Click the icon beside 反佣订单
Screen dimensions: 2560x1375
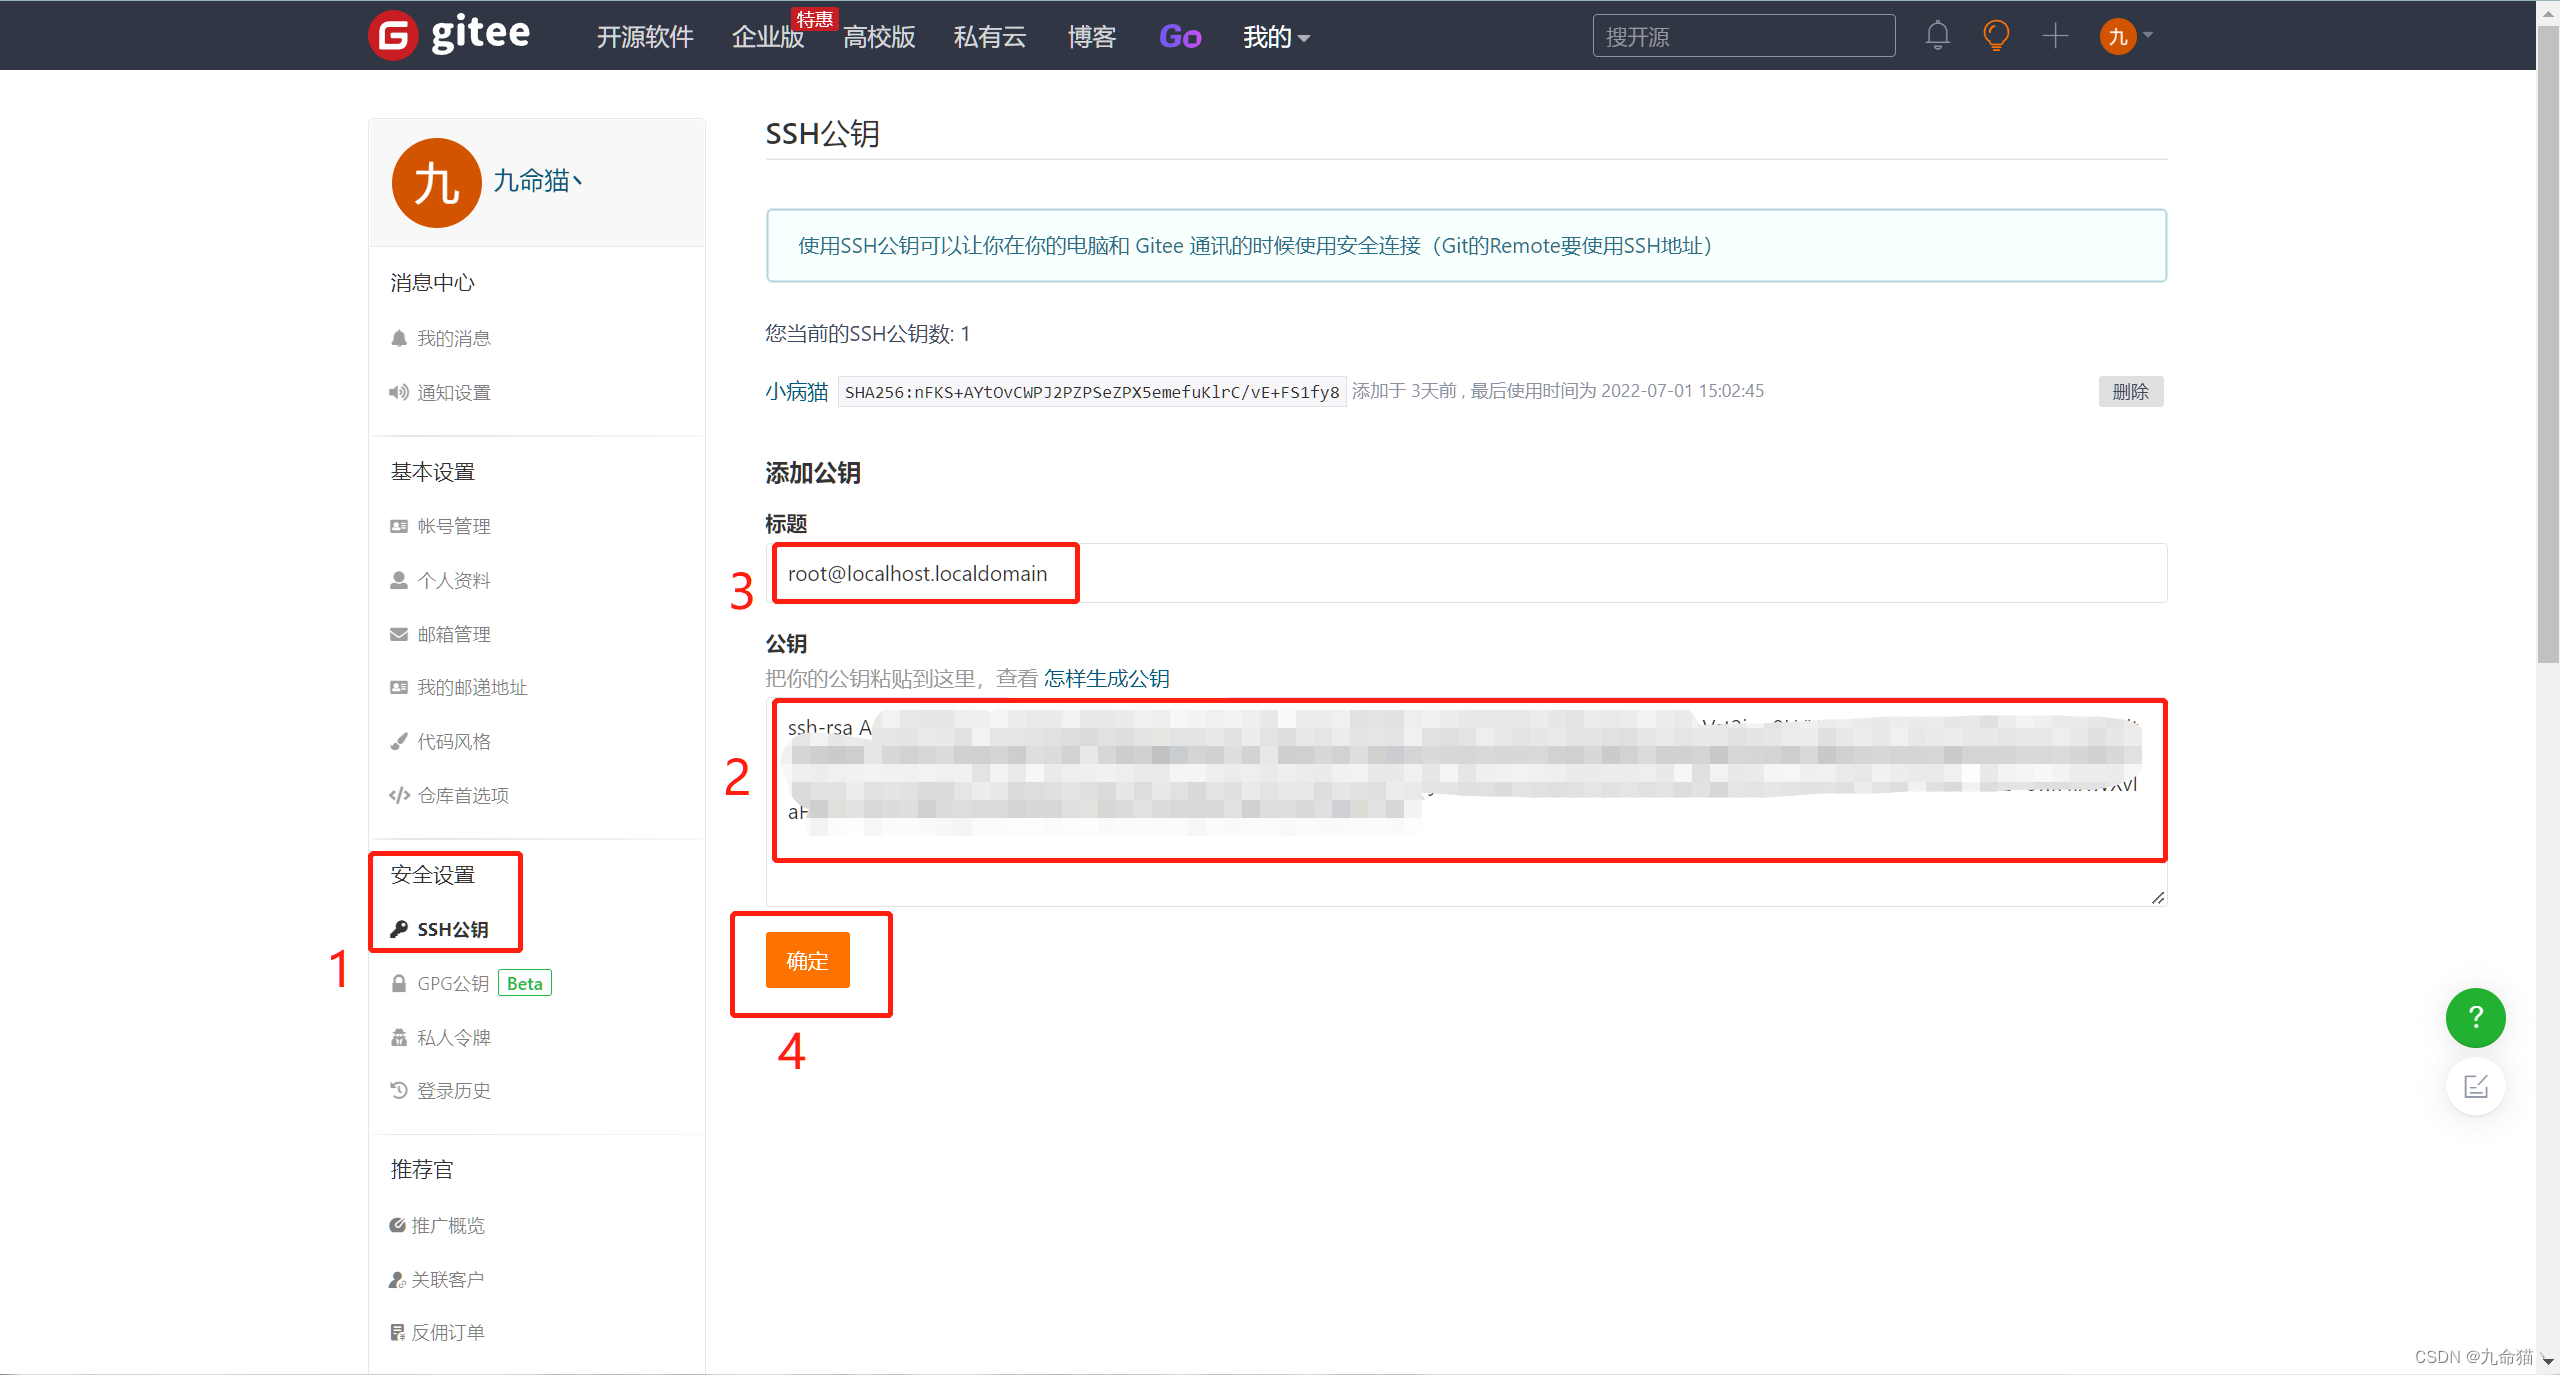tap(397, 1332)
